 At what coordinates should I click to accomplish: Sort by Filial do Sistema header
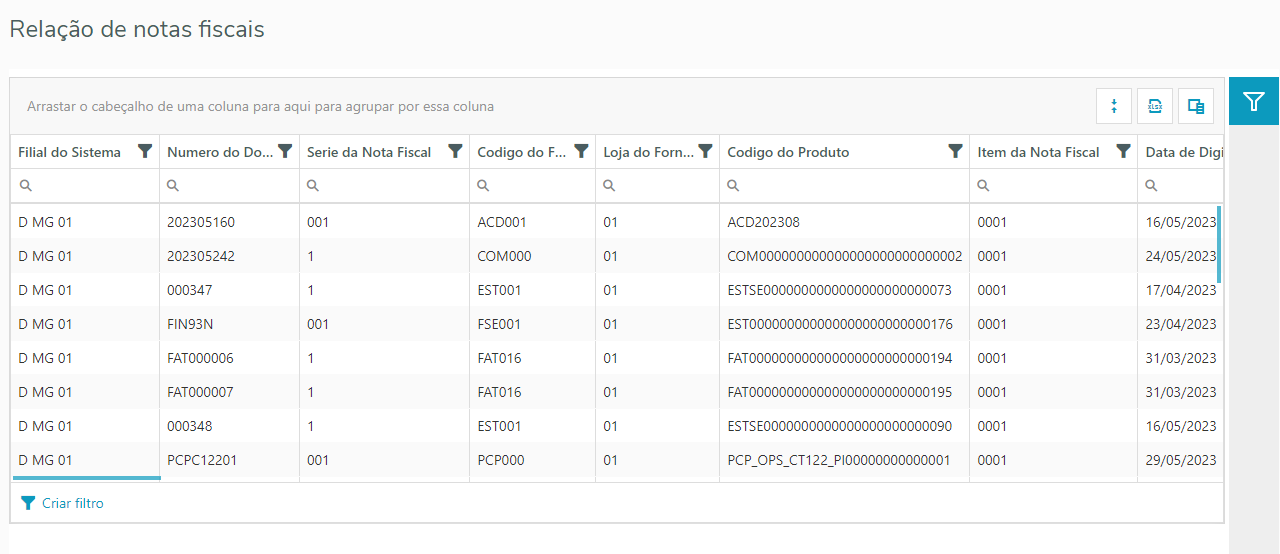pos(69,152)
